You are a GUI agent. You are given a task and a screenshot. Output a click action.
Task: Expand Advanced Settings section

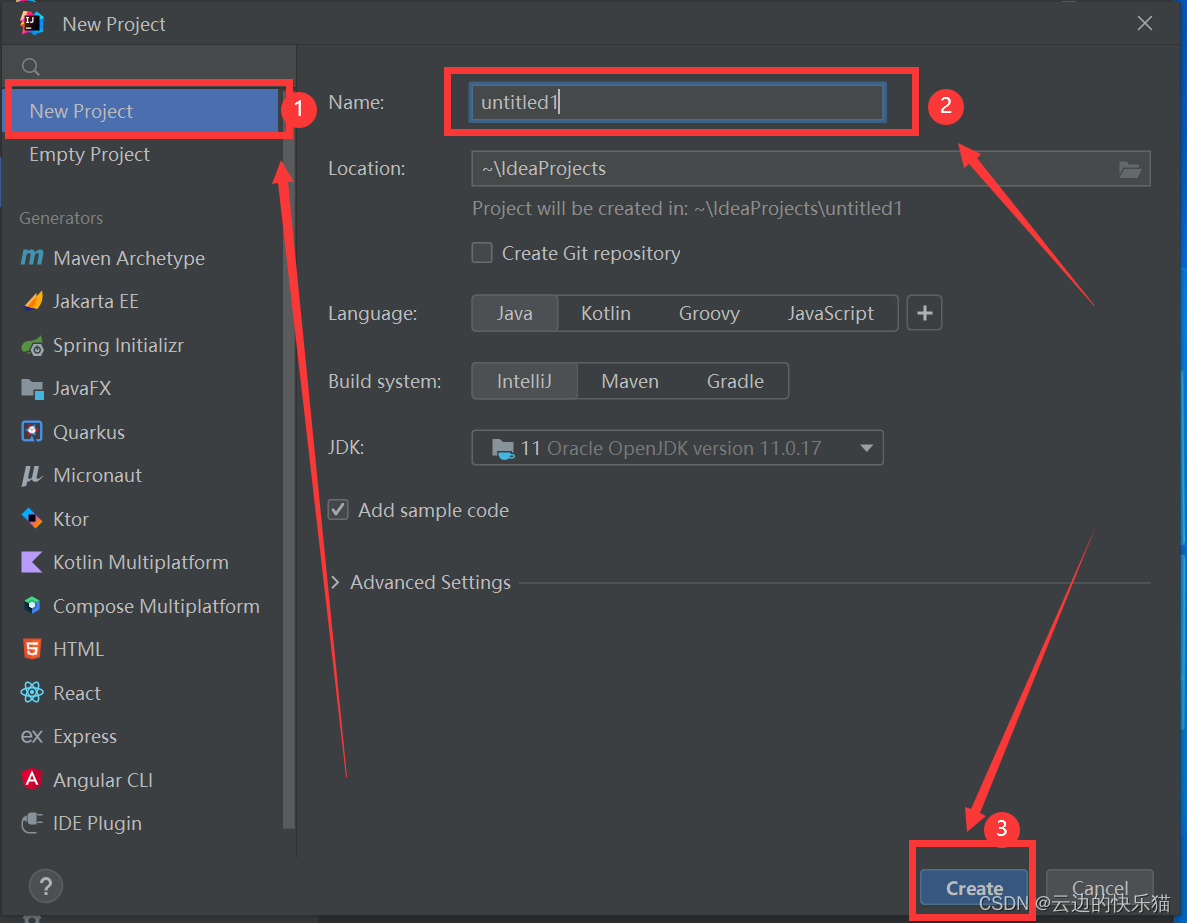335,582
